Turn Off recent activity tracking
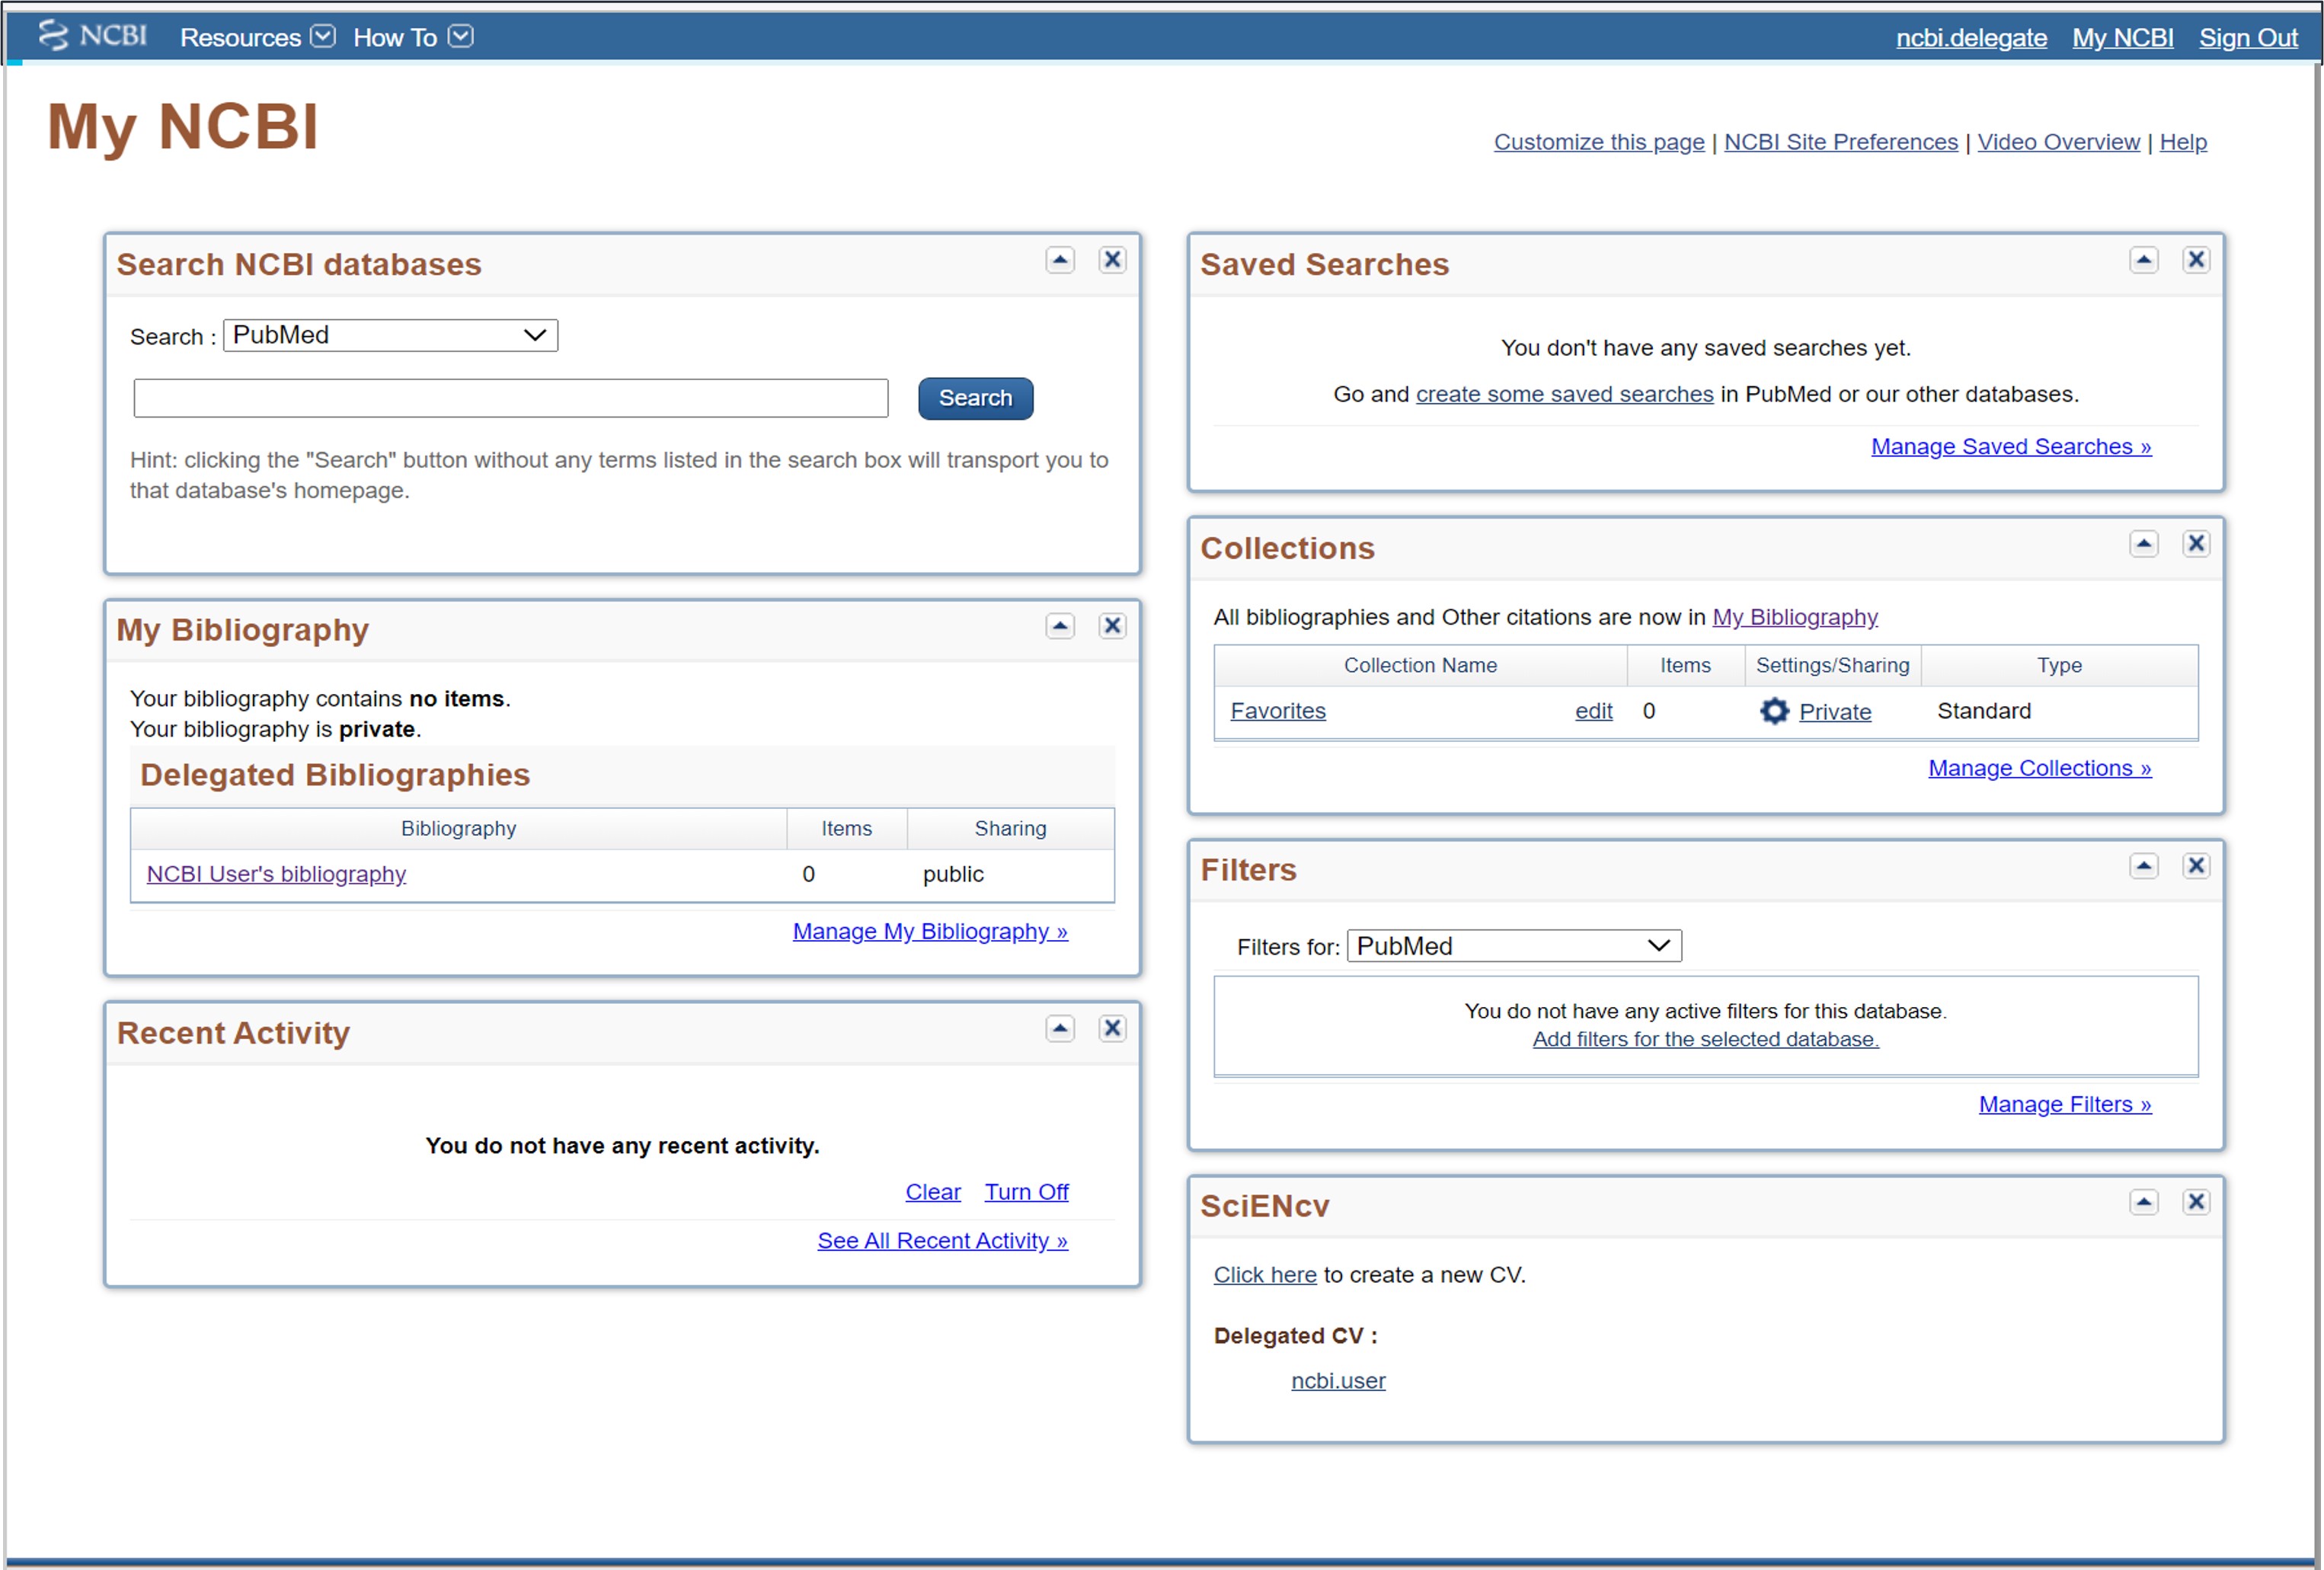 (x=1026, y=1192)
